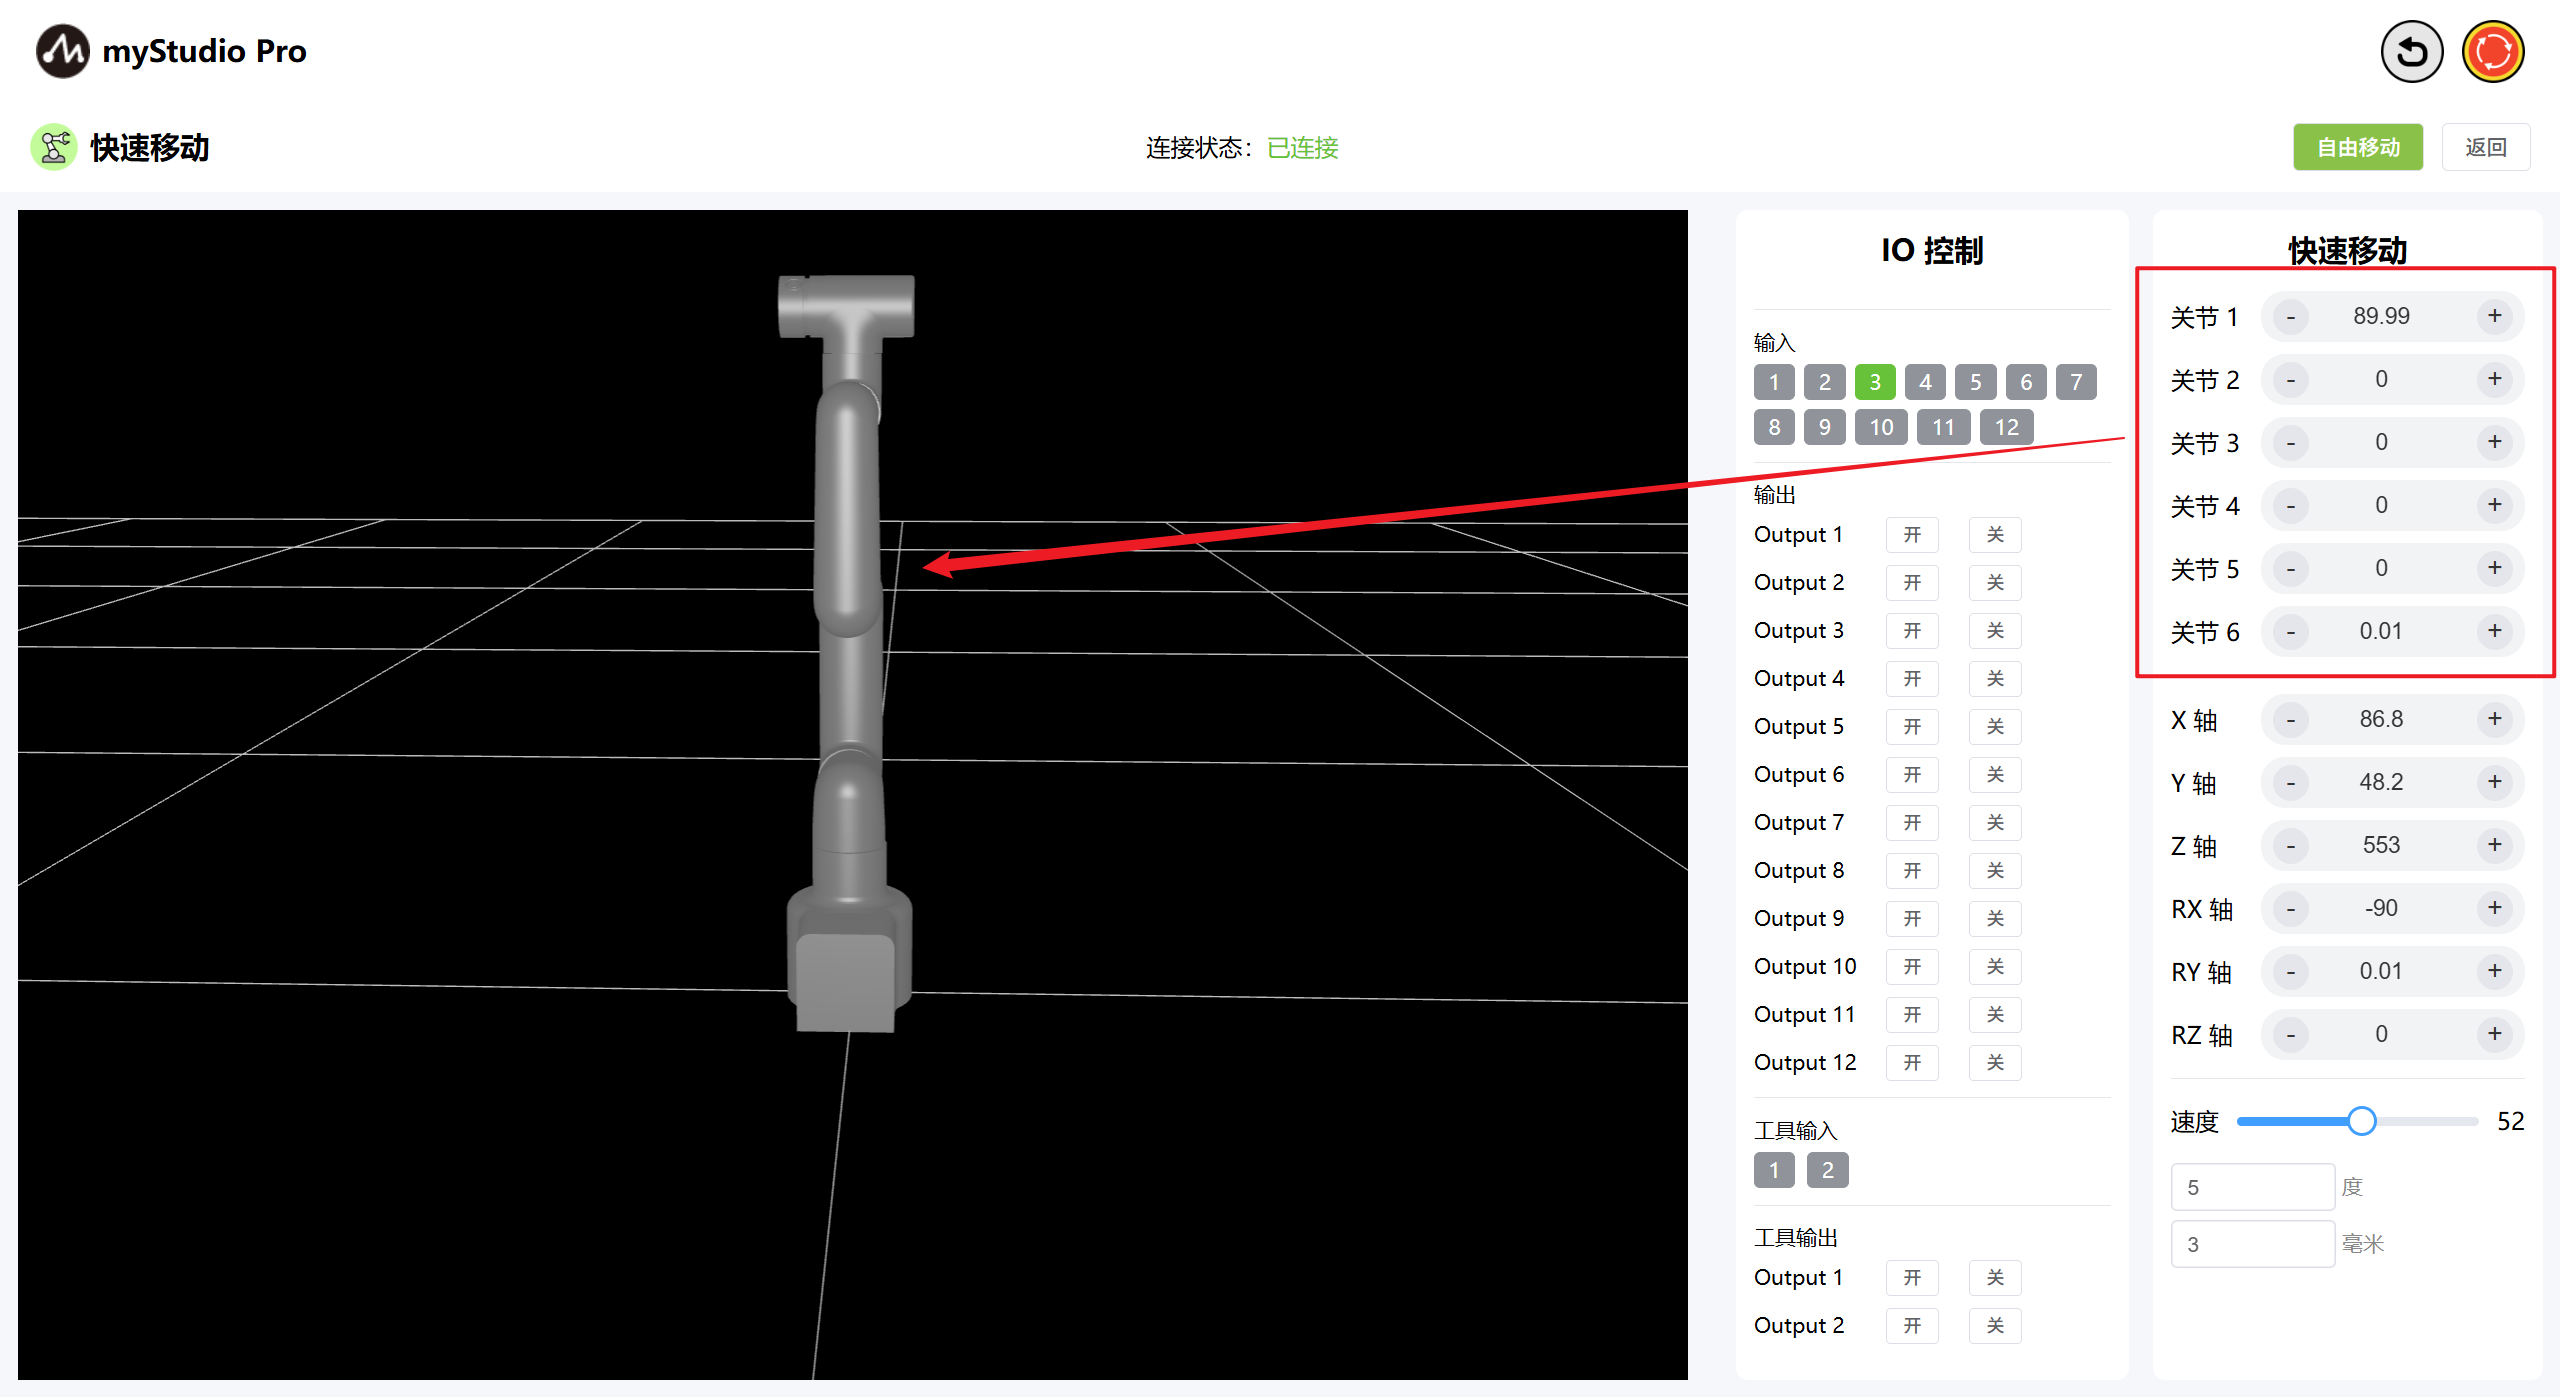This screenshot has height=1397, width=2560.
Task: Turn on Output 1 with 开
Action: [x=1911, y=535]
